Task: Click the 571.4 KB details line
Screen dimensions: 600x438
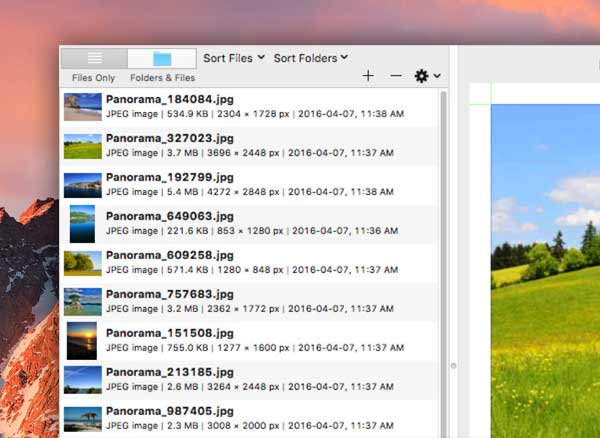Action: tap(252, 270)
